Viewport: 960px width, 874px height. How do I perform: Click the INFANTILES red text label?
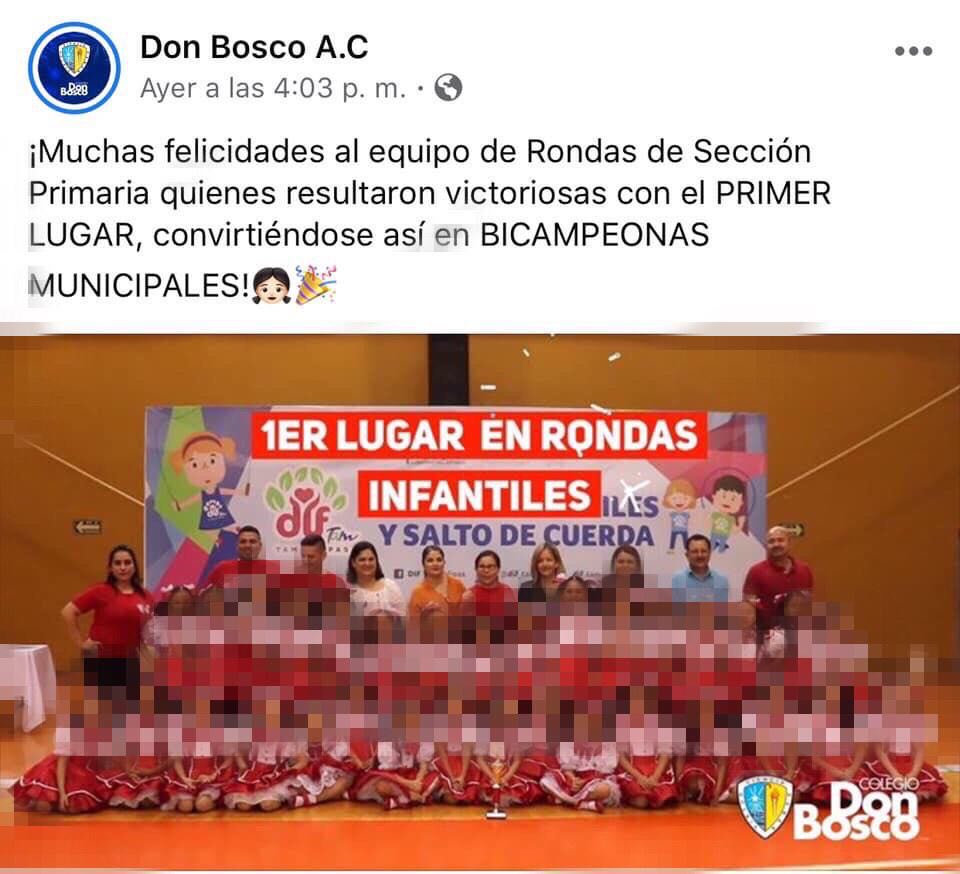click(x=479, y=495)
